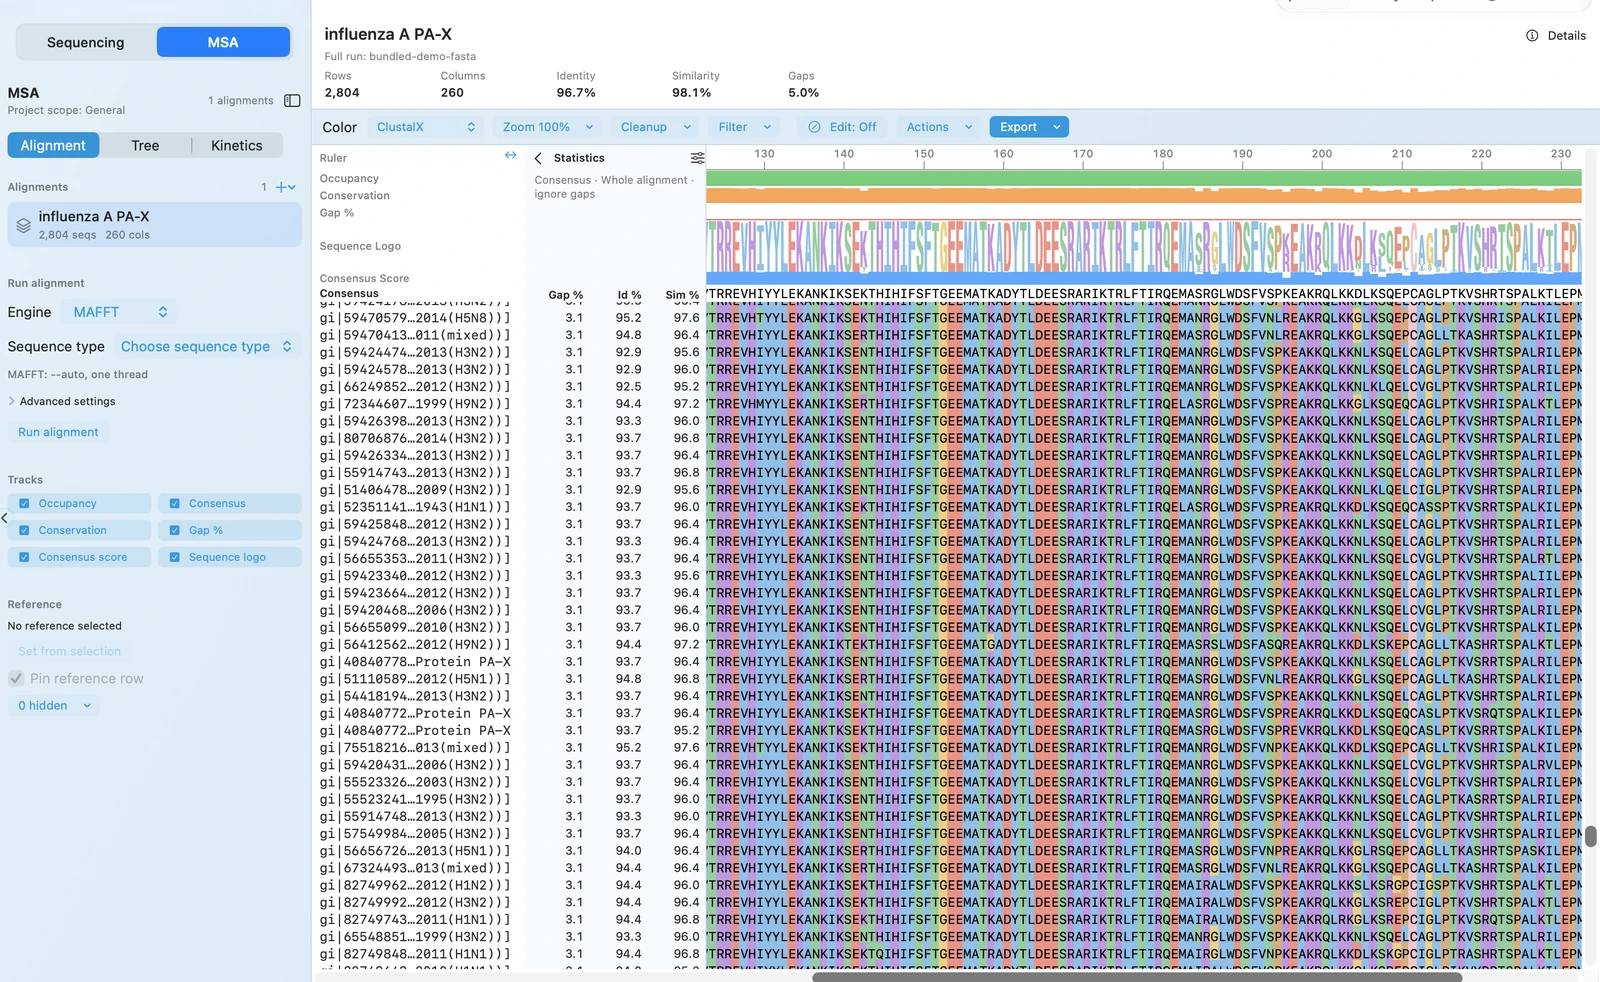Uncheck the Gap % track checkbox
Viewport: 1600px width, 982px height.
[175, 531]
